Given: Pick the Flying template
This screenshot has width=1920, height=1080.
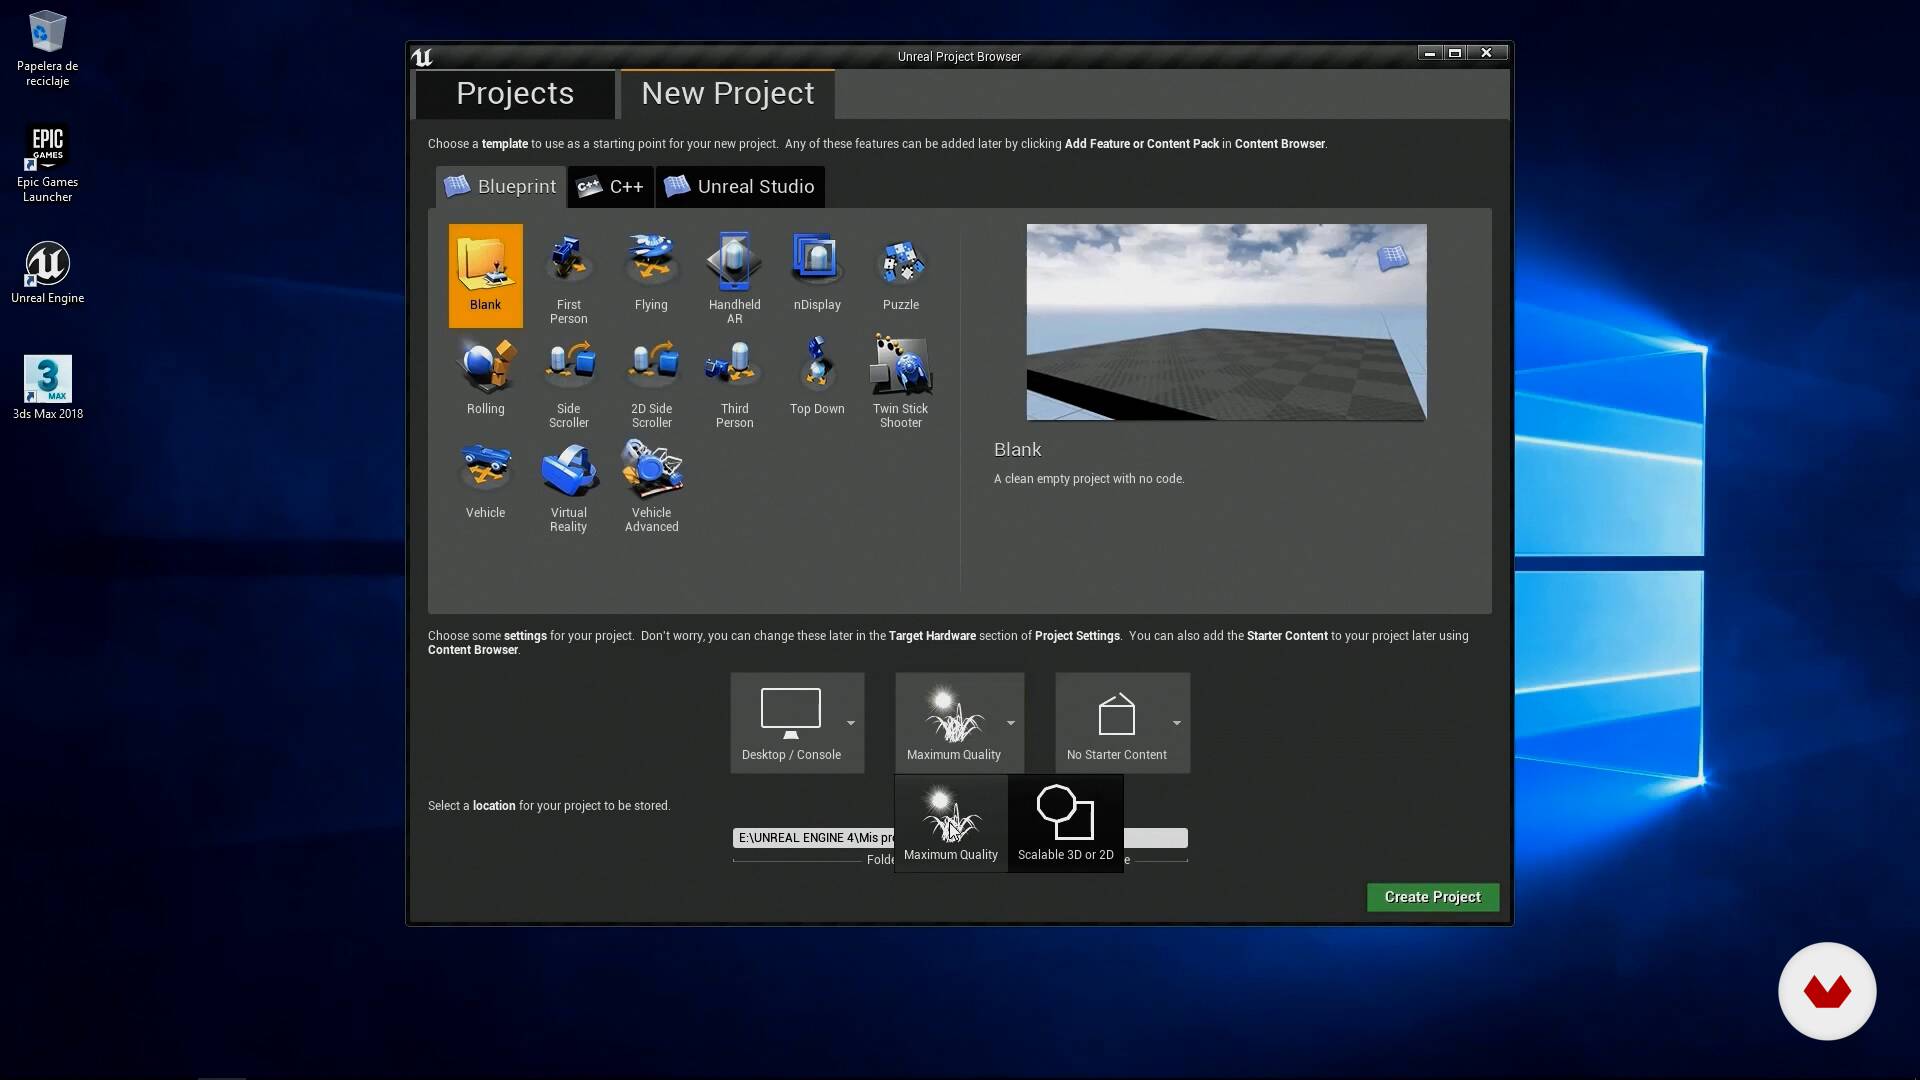Looking at the screenshot, I should click(651, 275).
